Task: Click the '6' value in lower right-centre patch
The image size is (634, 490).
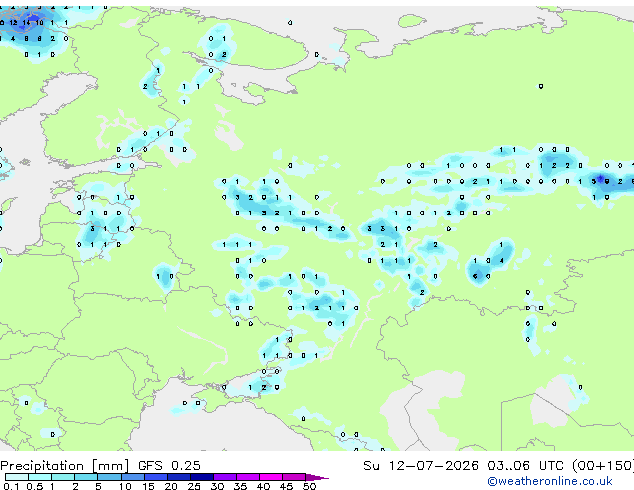Action: 475,277
